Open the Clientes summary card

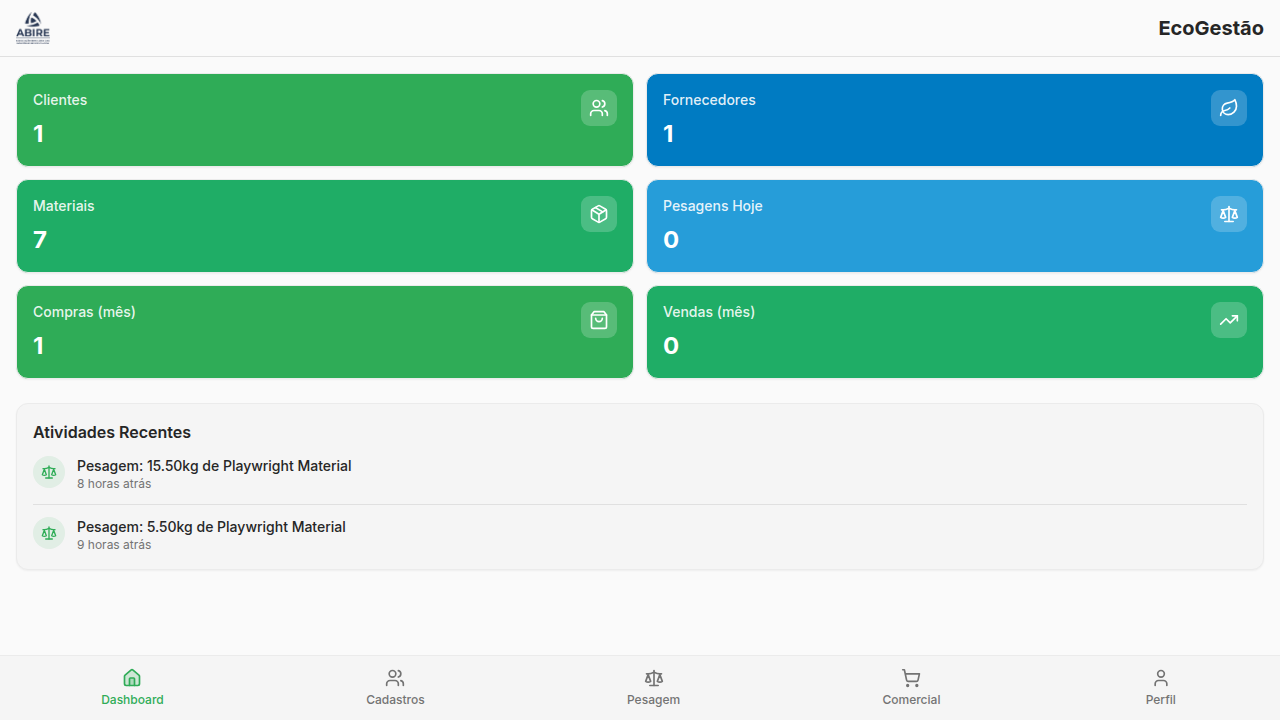click(x=300, y=120)
